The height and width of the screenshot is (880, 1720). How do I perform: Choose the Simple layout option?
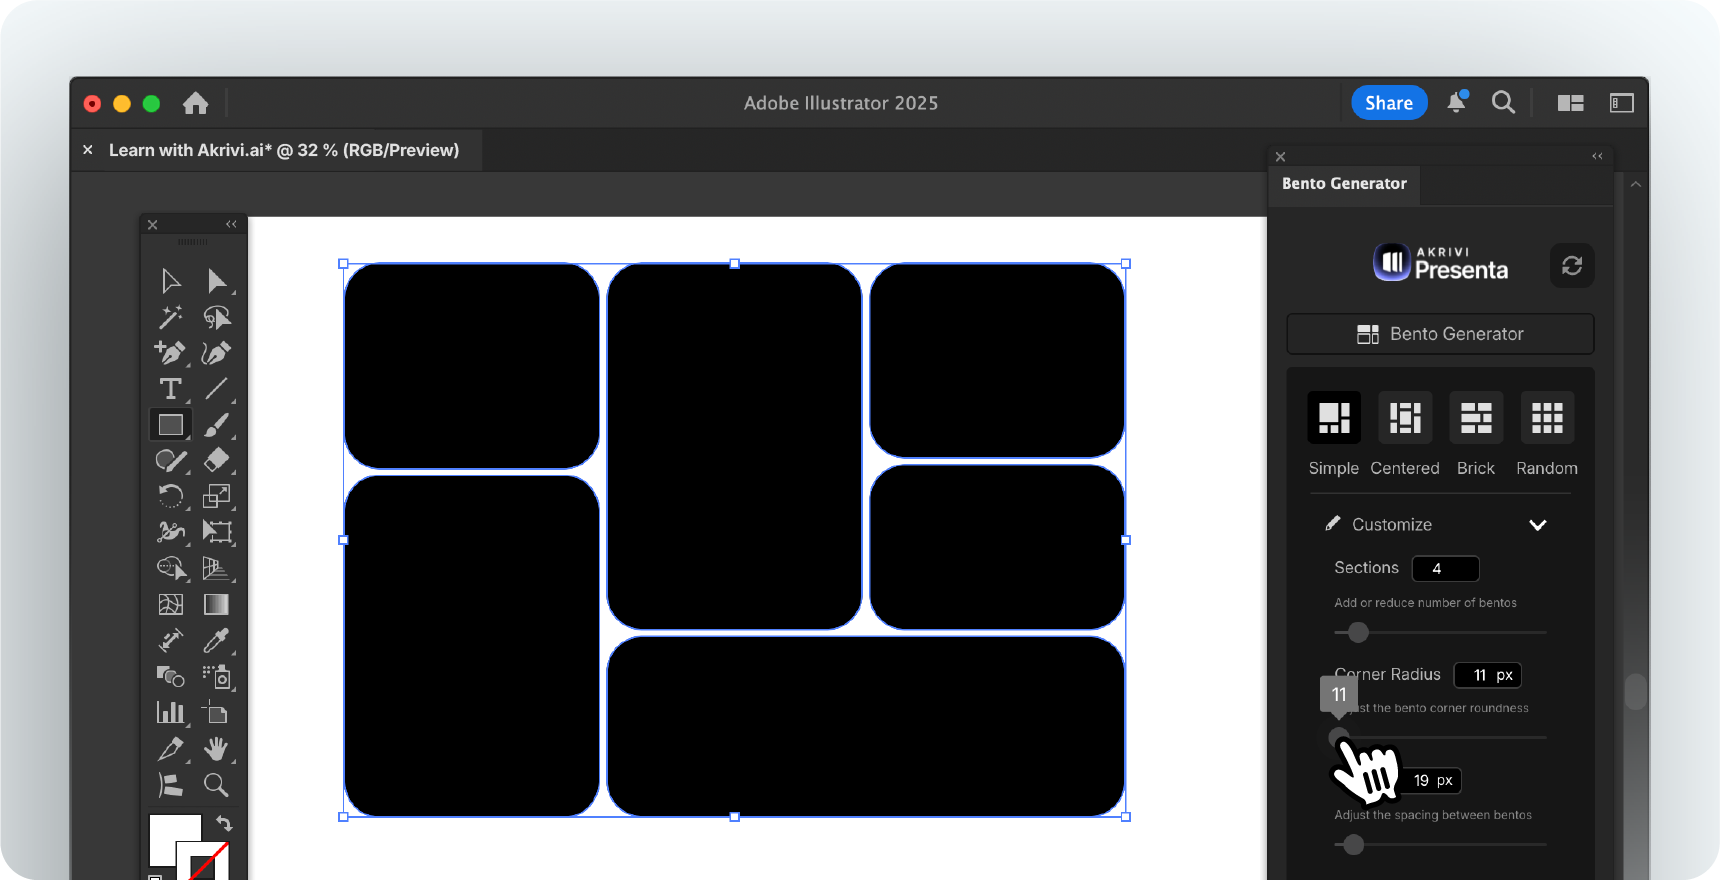pos(1334,417)
